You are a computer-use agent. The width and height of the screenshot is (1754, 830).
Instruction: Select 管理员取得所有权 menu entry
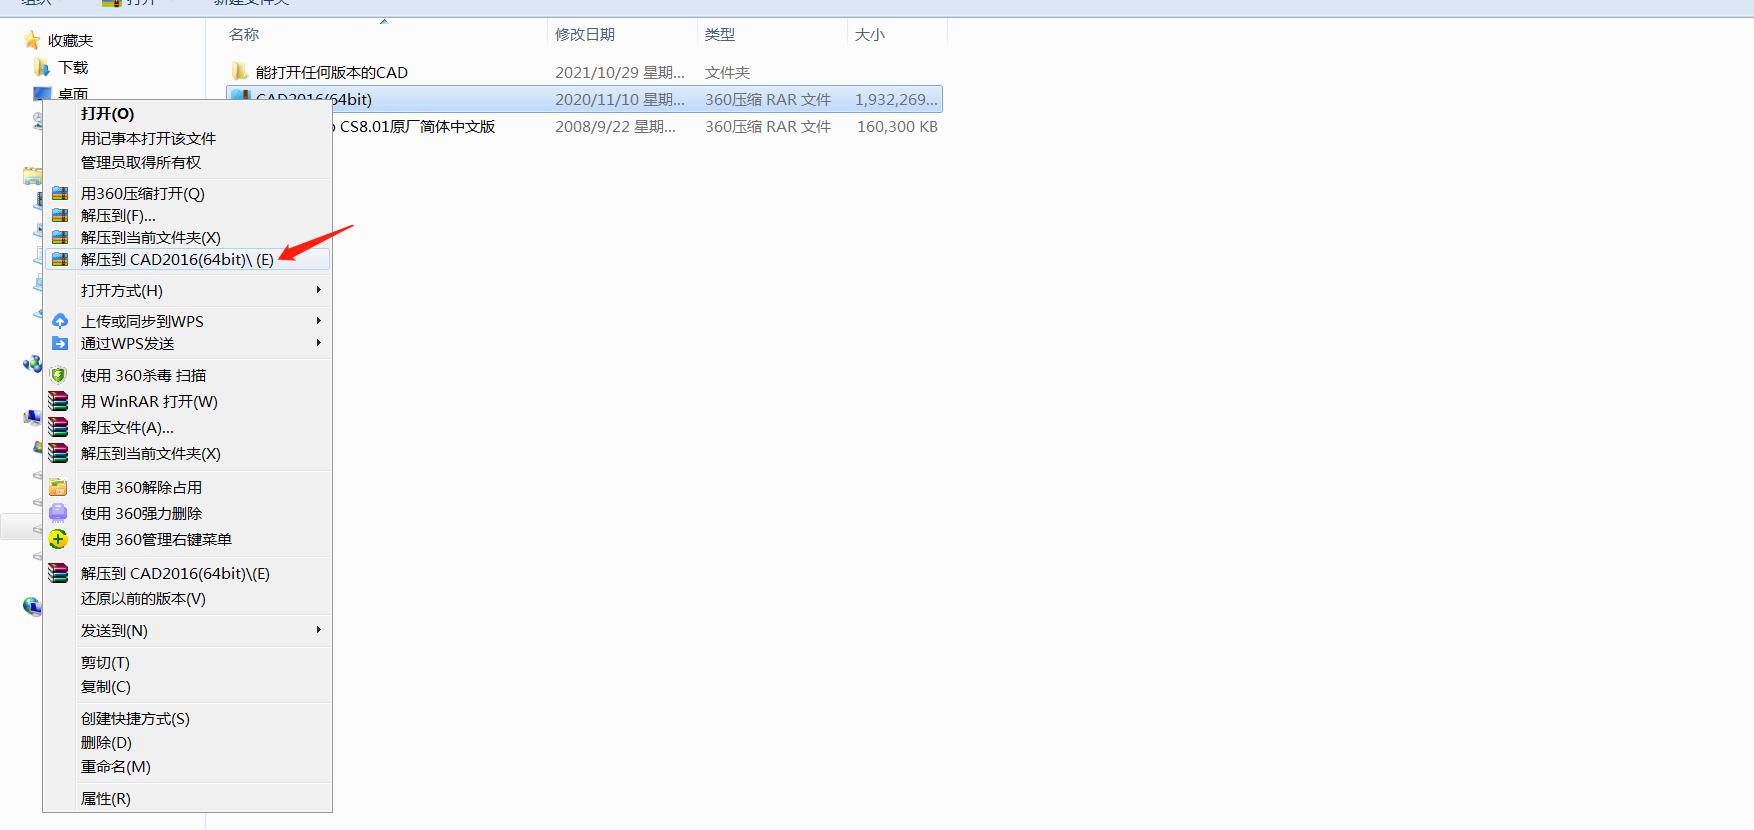[141, 163]
